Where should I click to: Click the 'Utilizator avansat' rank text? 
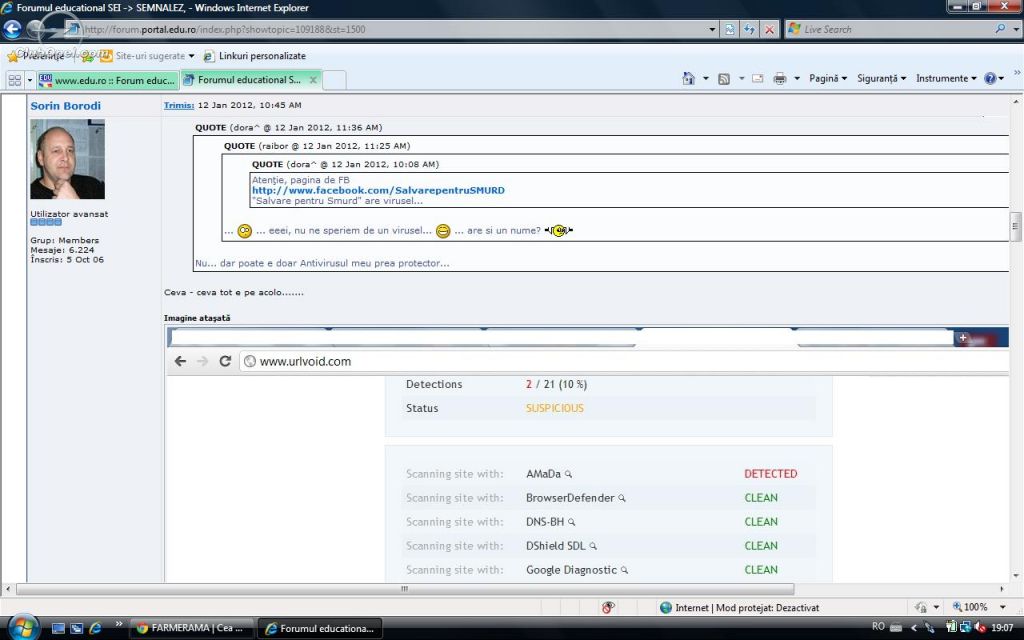(69, 214)
